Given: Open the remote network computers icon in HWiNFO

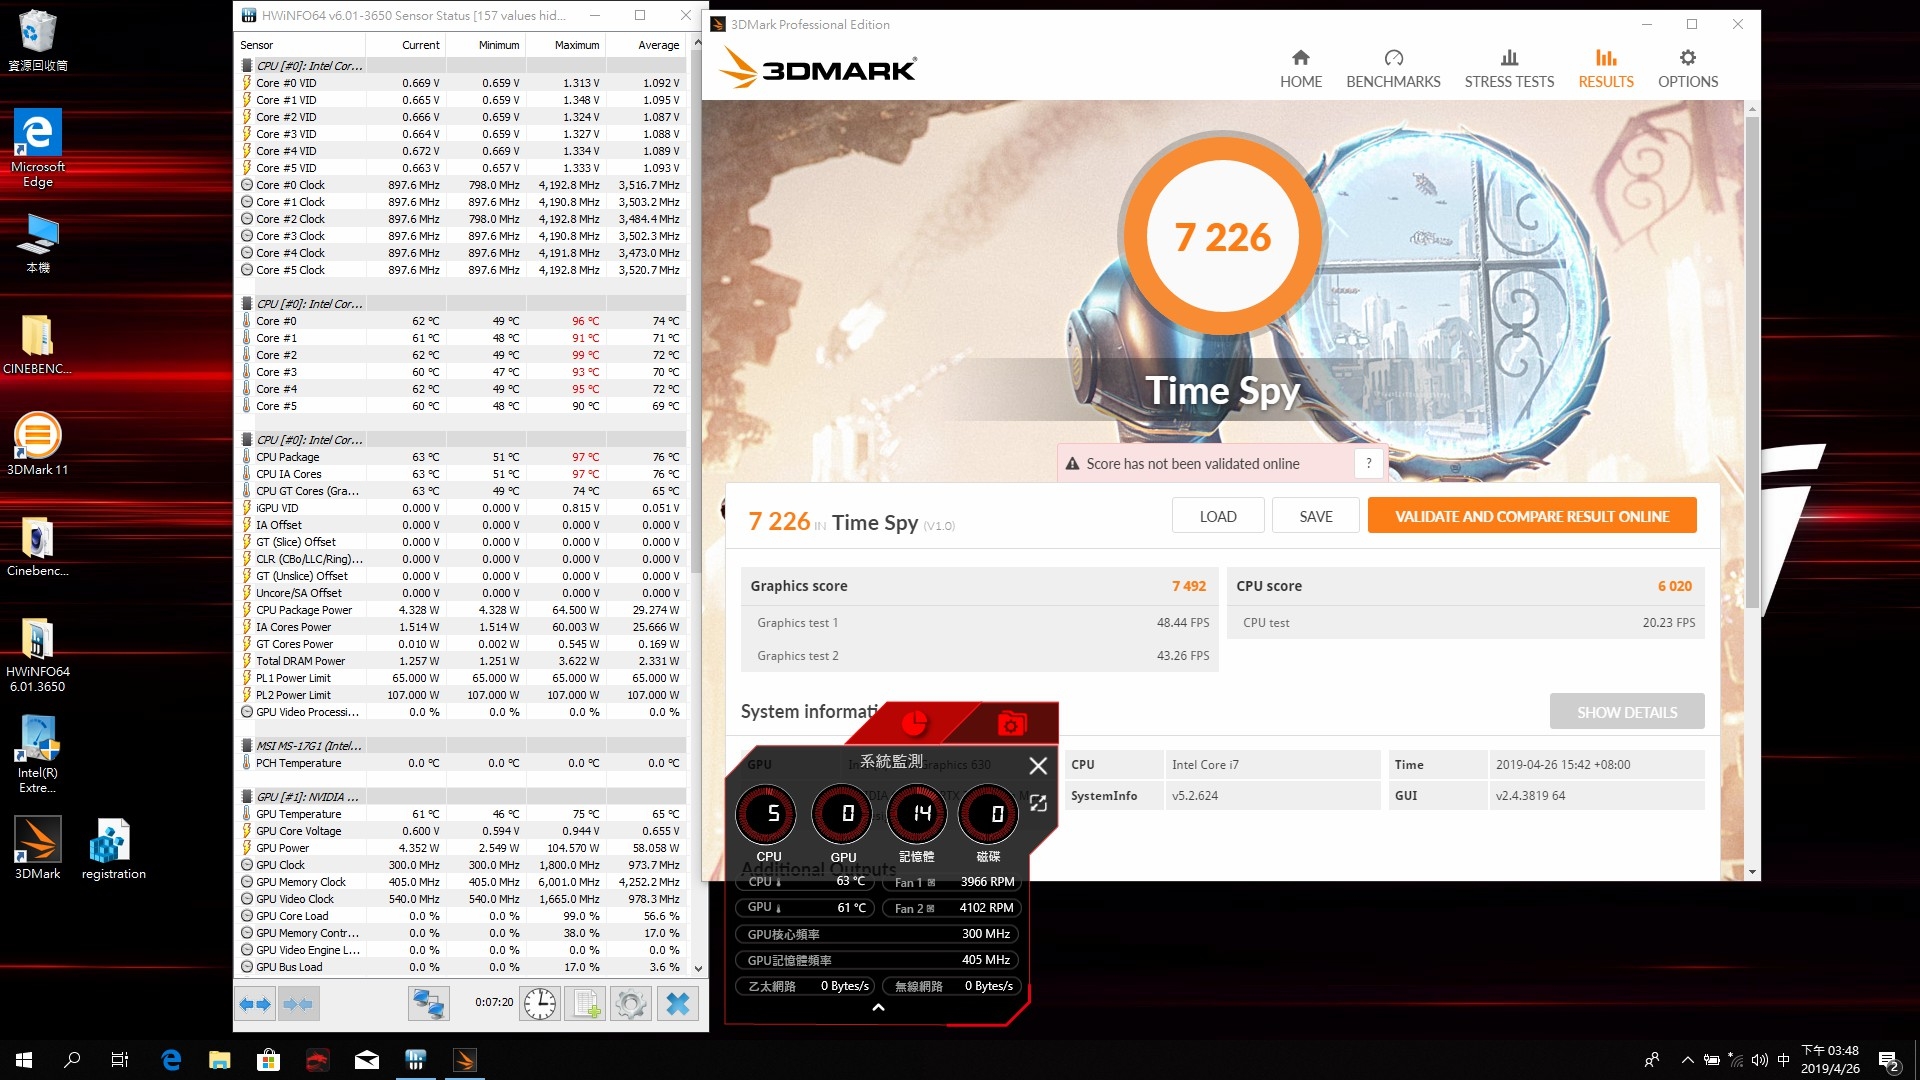Looking at the screenshot, I should click(428, 1003).
